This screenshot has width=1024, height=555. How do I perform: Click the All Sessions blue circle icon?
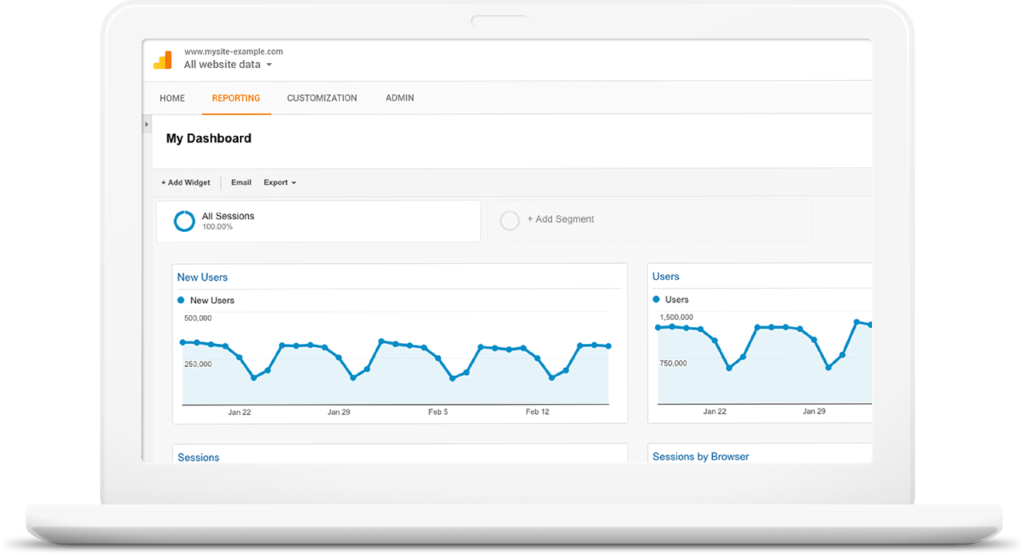coord(184,221)
